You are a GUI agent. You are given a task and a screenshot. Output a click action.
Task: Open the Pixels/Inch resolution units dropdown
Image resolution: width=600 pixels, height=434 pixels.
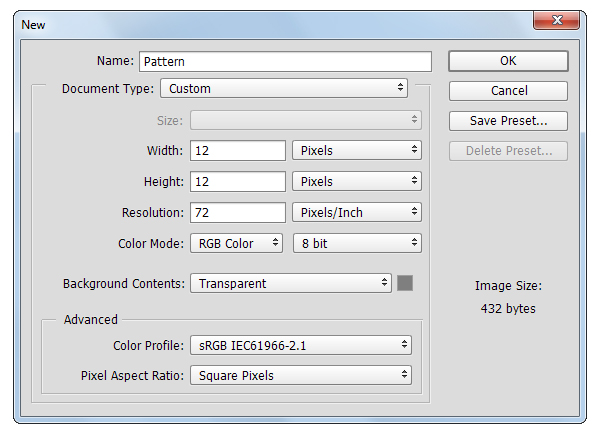coord(357,213)
